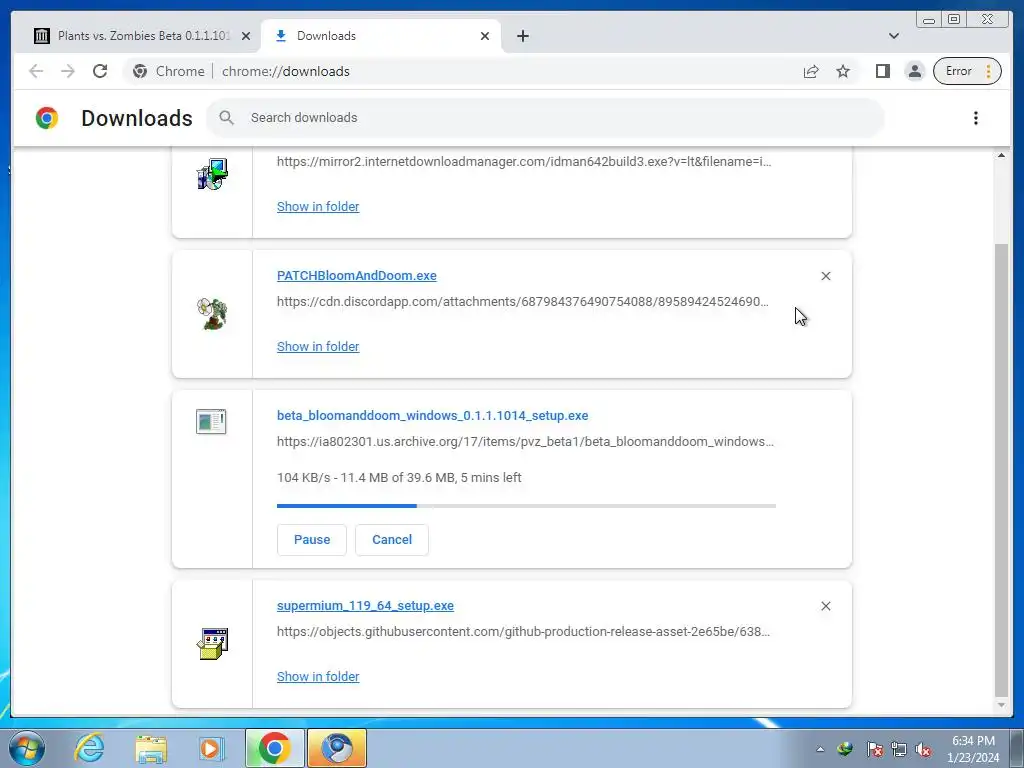Select the Downloads tab
This screenshot has height=768, width=1024.
tap(380, 36)
